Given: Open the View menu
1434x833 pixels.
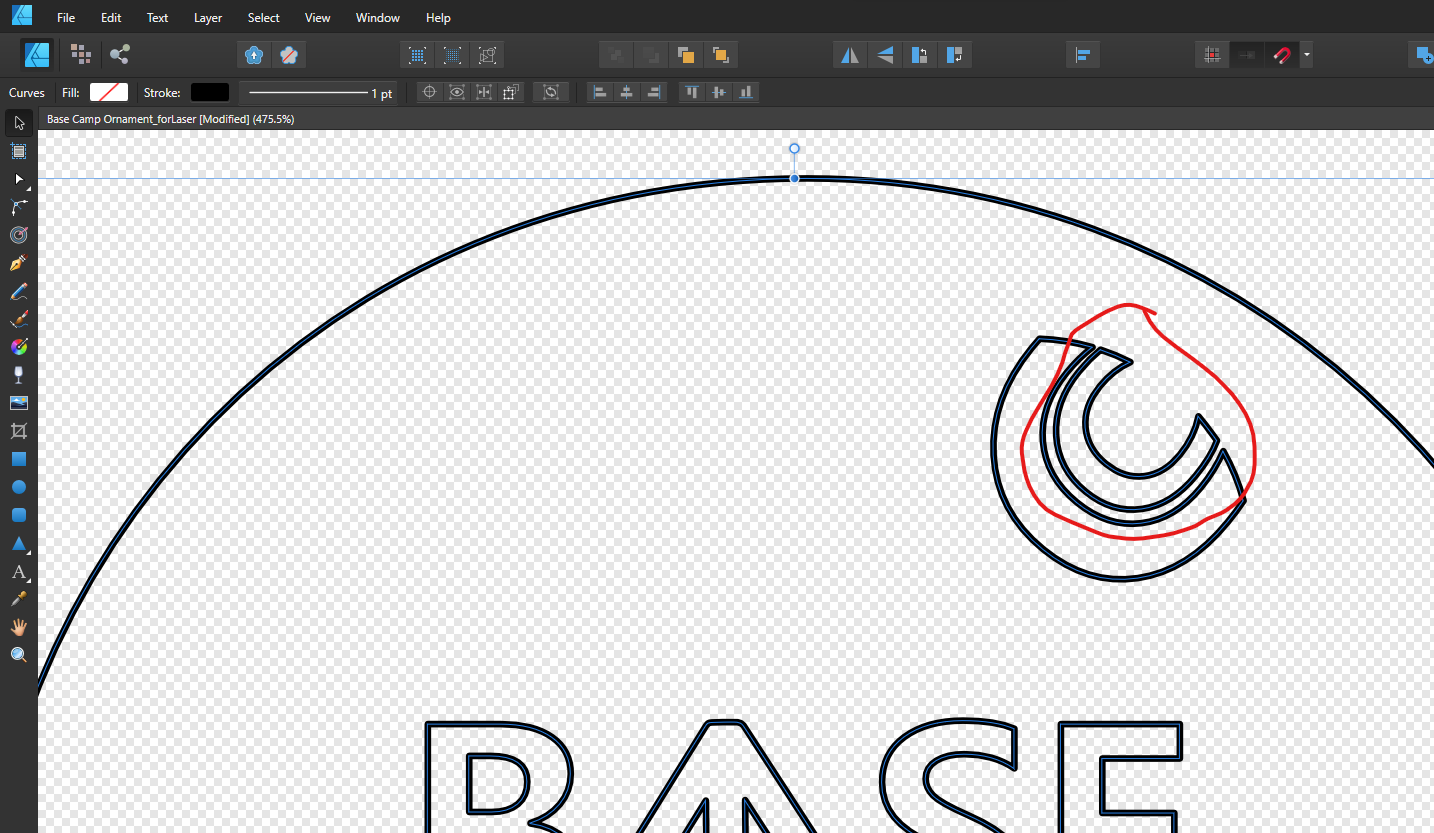Looking at the screenshot, I should coord(317,18).
